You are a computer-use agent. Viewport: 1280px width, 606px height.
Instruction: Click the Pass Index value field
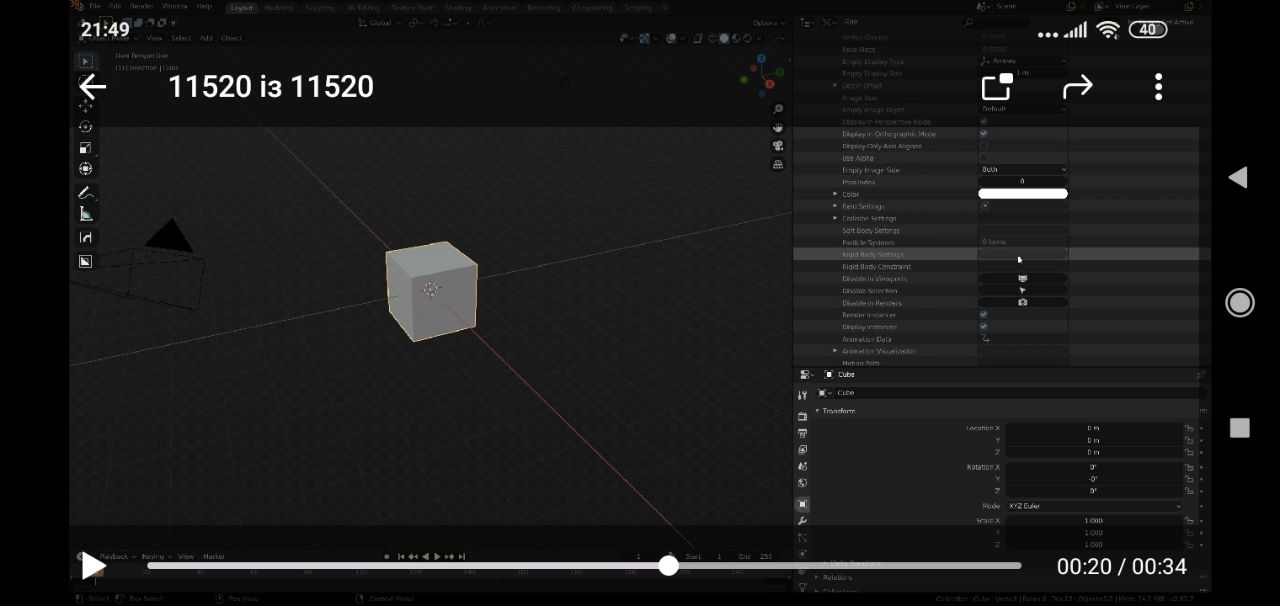click(x=1022, y=182)
